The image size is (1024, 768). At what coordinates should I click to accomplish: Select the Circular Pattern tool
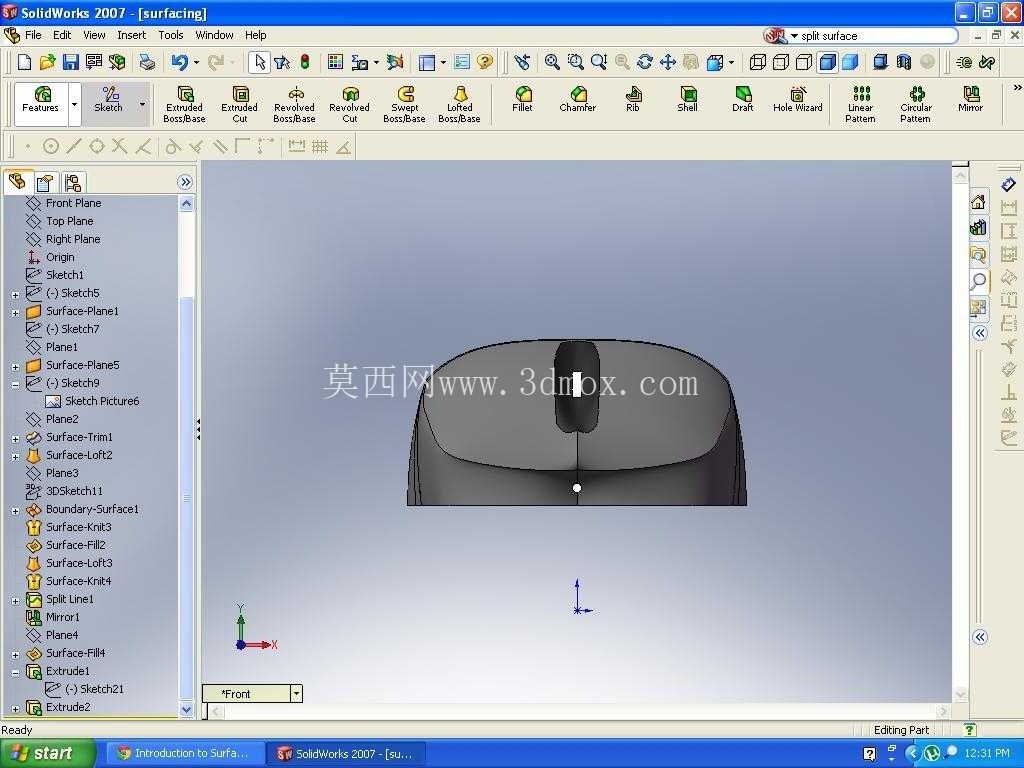(x=916, y=104)
